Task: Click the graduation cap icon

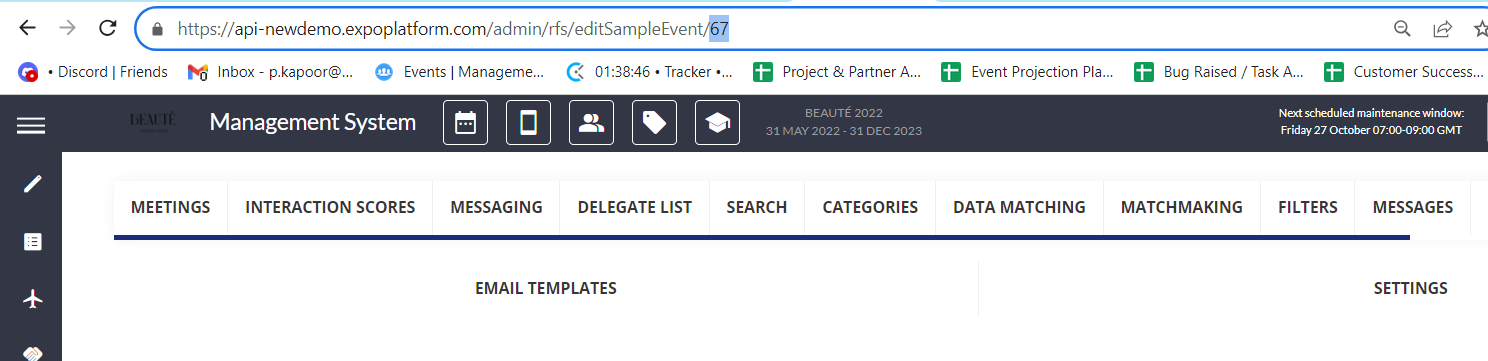Action: 717,123
